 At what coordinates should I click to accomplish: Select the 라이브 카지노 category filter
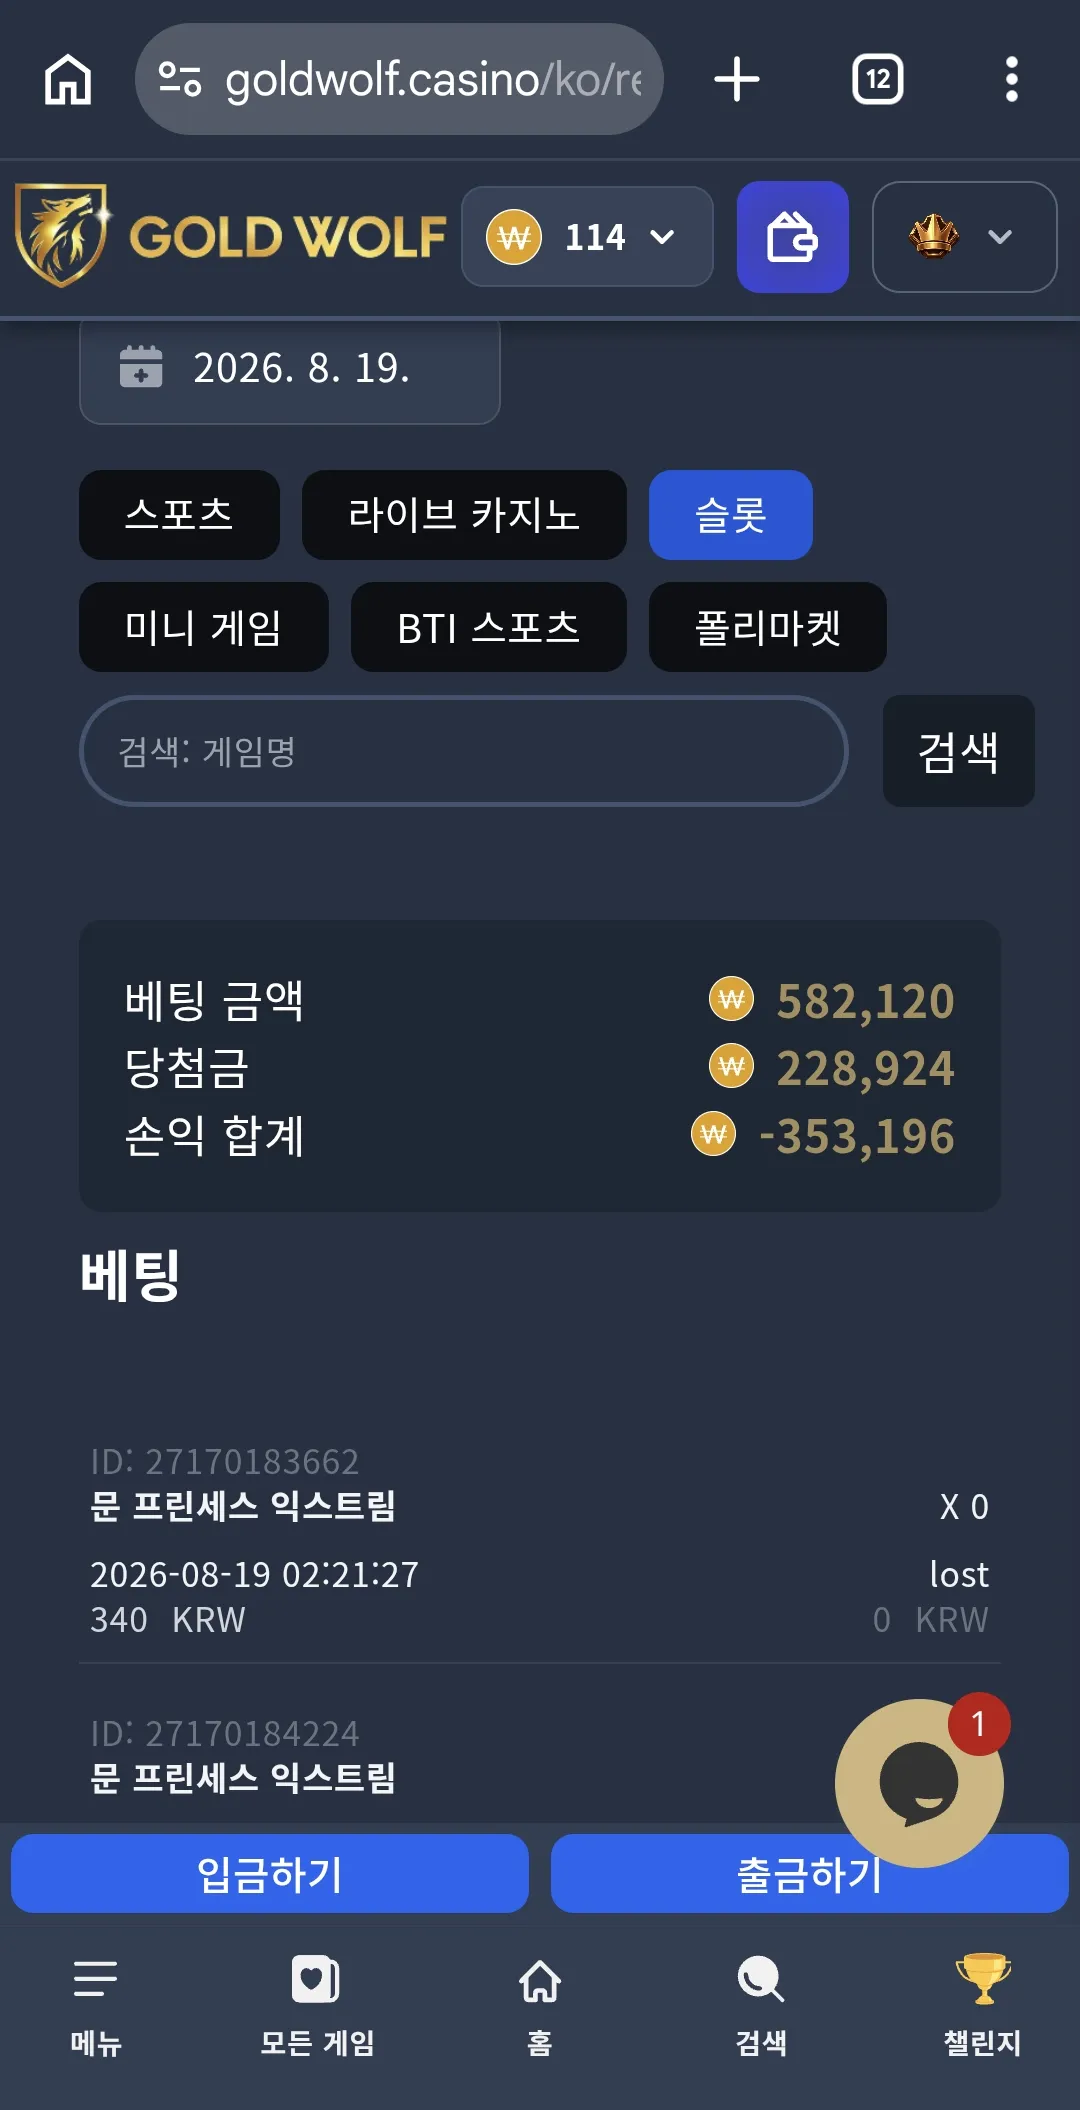point(464,515)
